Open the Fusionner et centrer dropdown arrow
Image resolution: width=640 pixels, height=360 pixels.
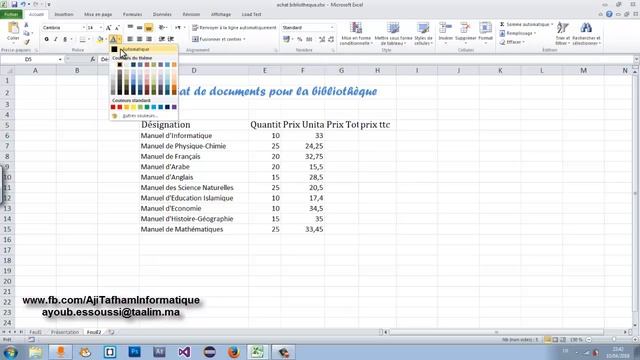[x=244, y=39]
